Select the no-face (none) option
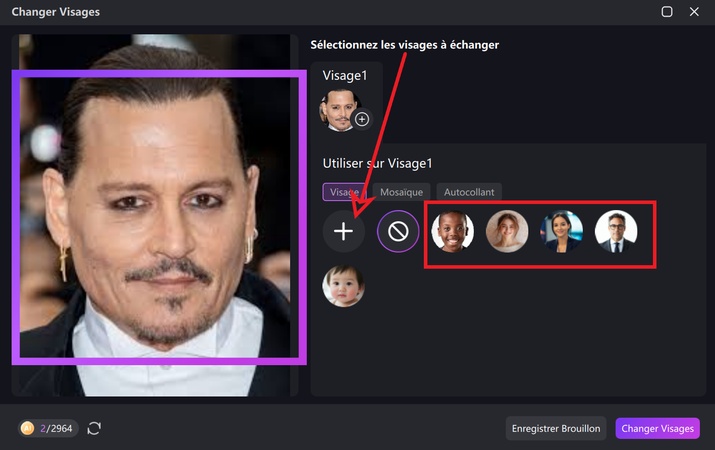 (398, 231)
